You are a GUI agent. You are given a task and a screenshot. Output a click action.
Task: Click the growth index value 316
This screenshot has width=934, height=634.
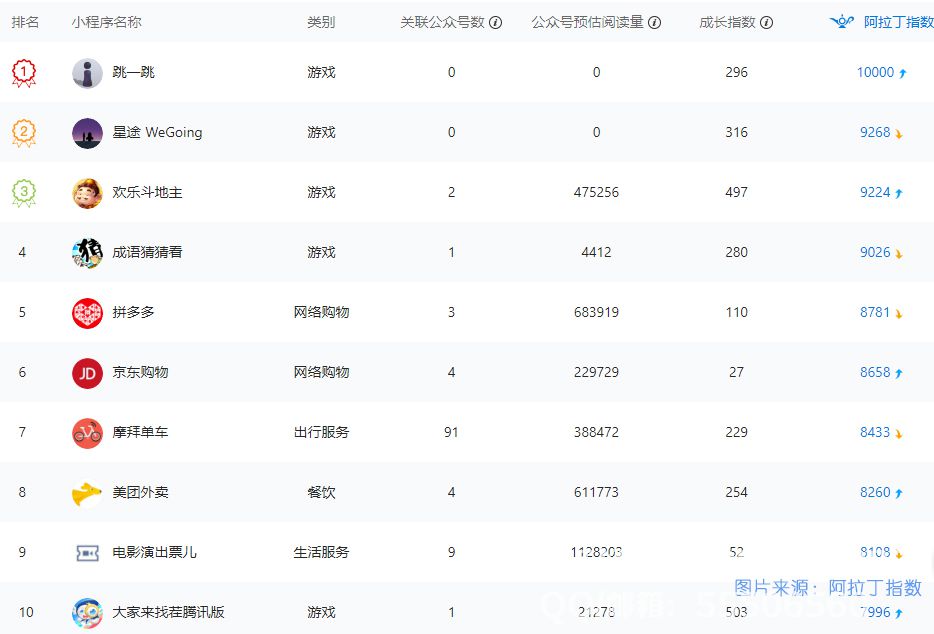click(736, 132)
